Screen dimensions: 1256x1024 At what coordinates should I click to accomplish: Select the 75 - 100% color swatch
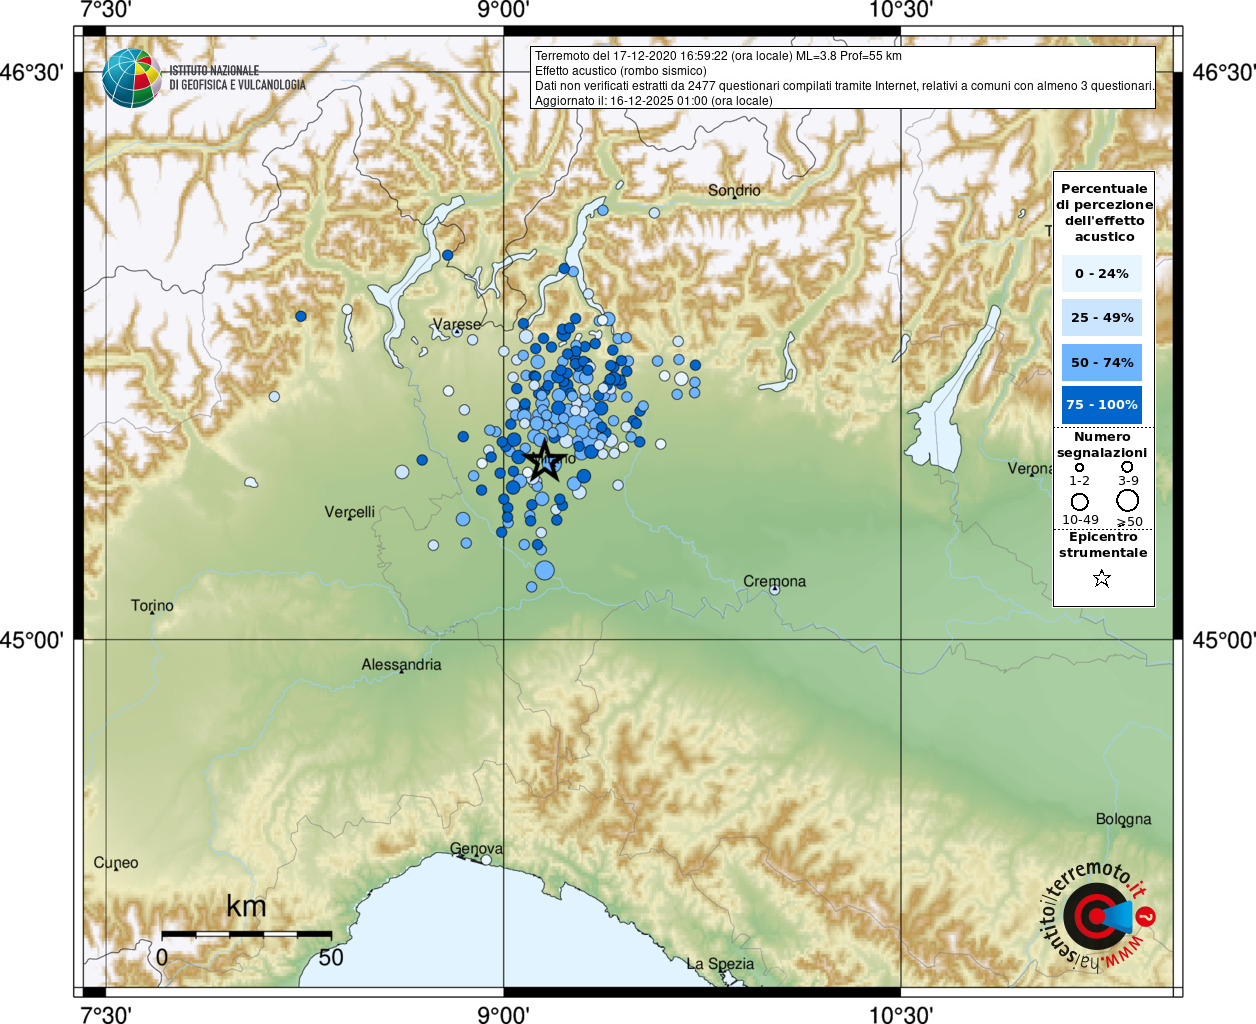[x=1102, y=405]
